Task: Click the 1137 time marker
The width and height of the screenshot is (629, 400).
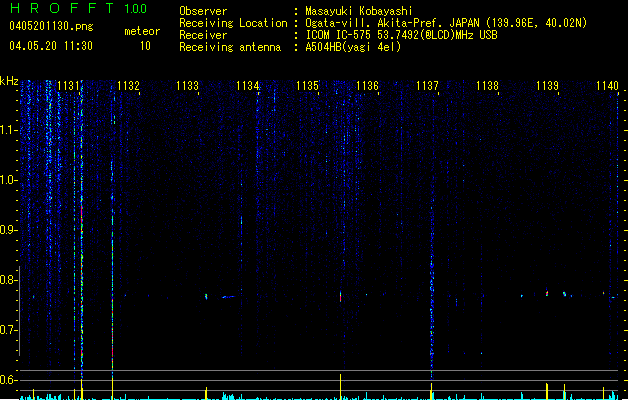Action: [427, 86]
